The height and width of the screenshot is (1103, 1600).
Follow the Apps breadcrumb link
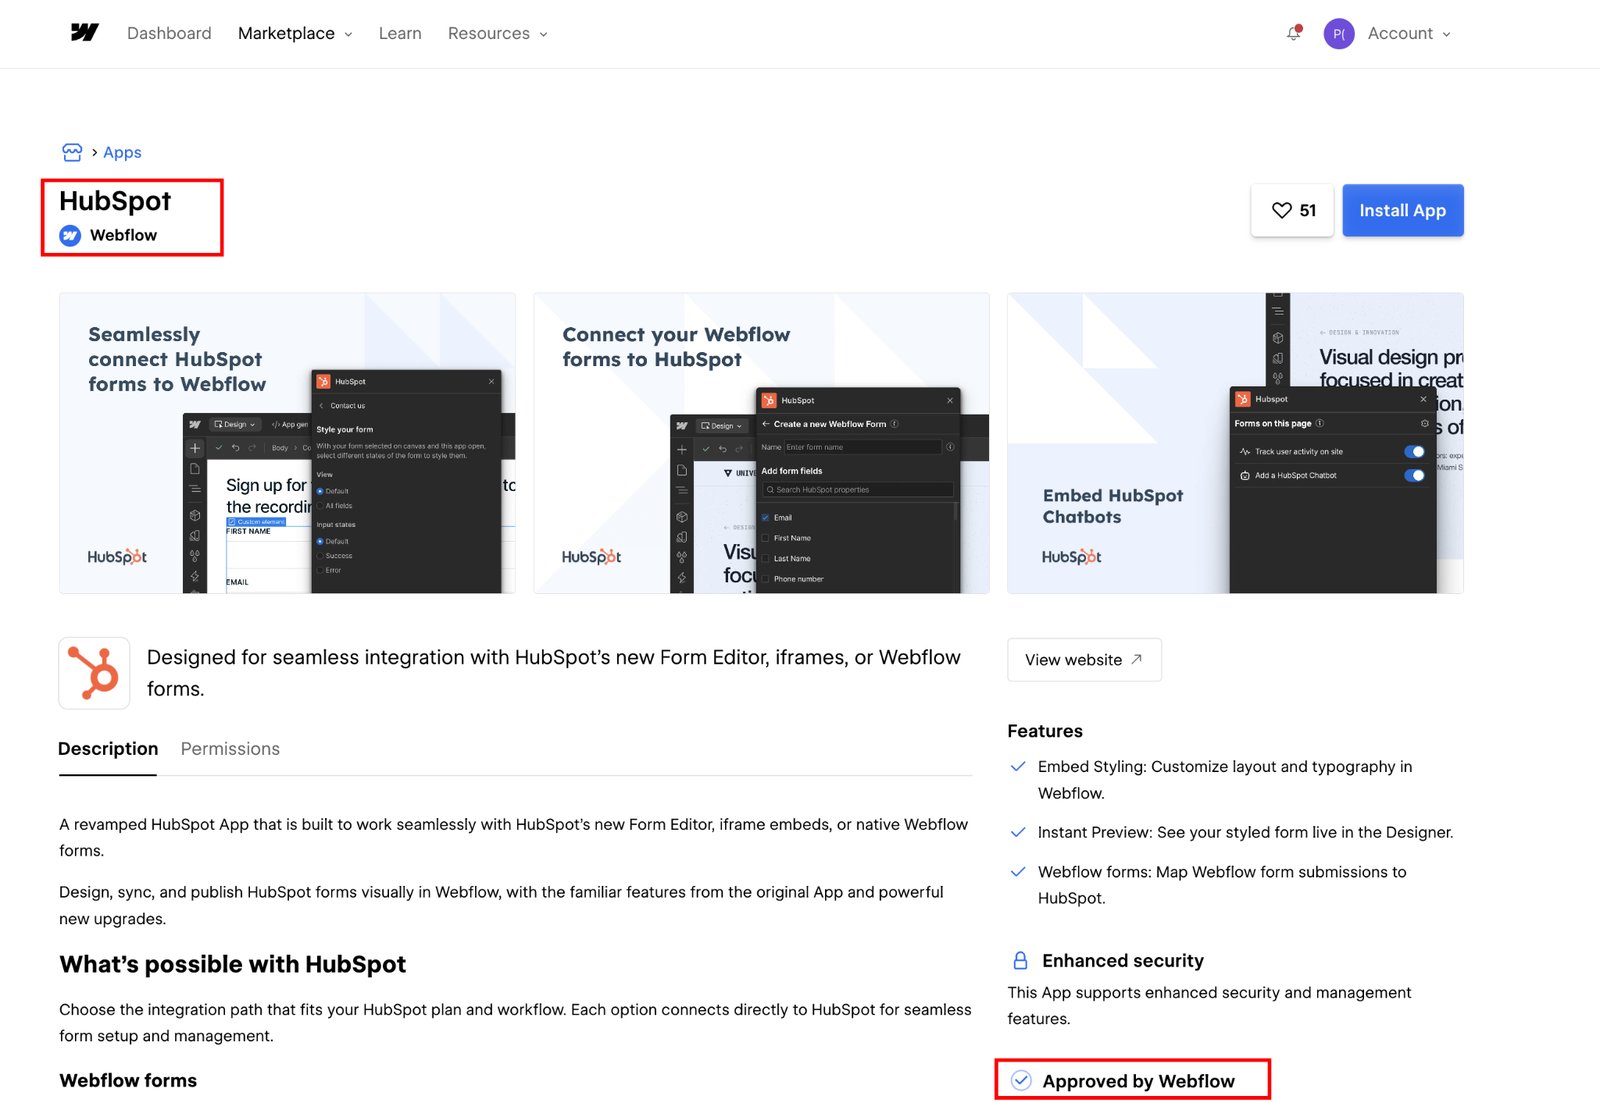[122, 152]
